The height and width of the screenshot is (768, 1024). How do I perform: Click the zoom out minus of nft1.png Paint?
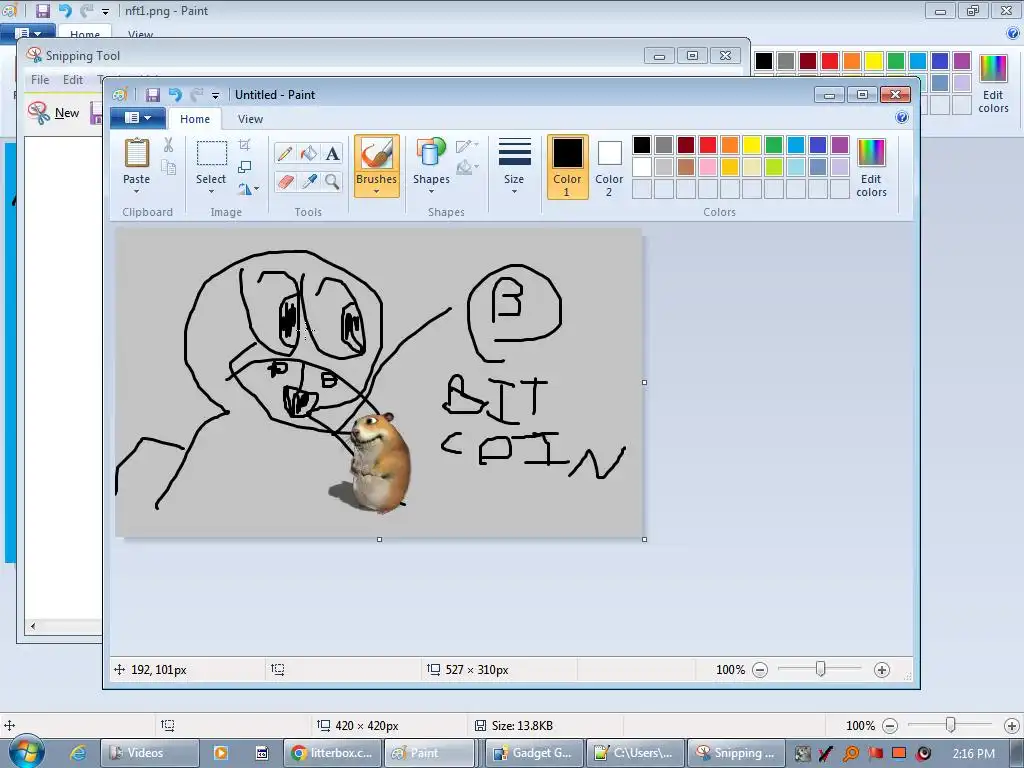[889, 726]
